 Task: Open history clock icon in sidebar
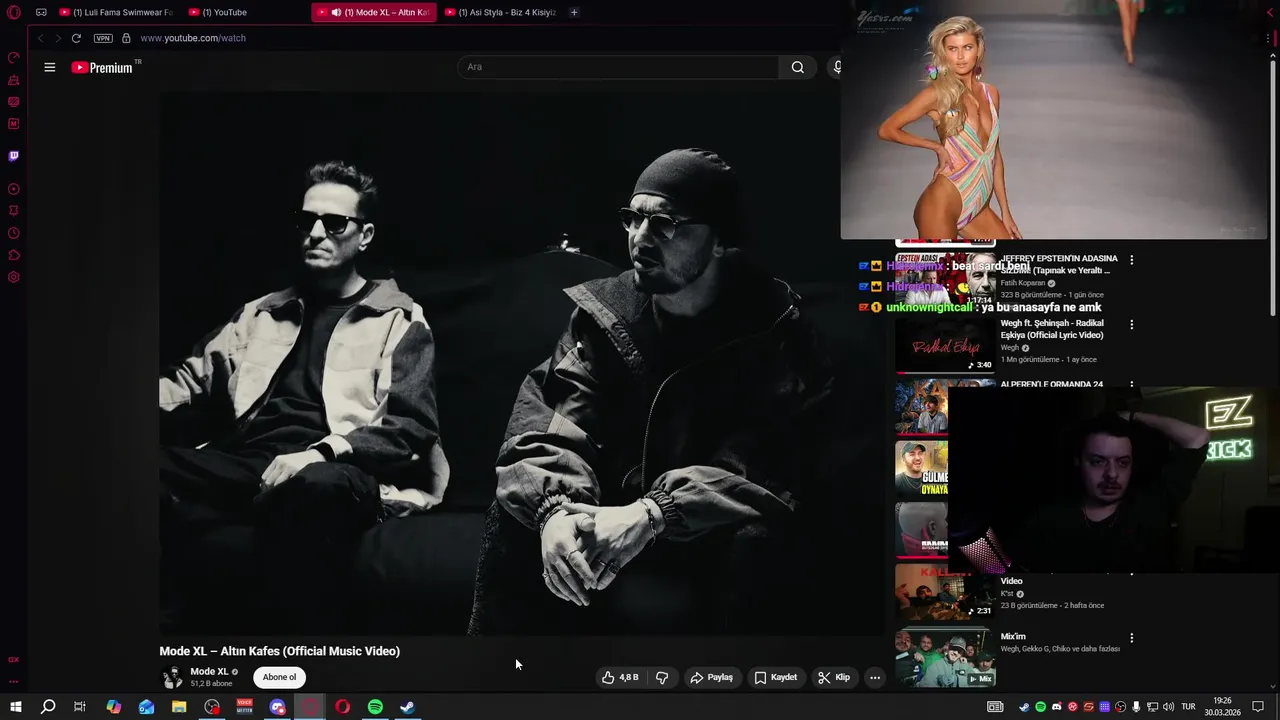13,233
